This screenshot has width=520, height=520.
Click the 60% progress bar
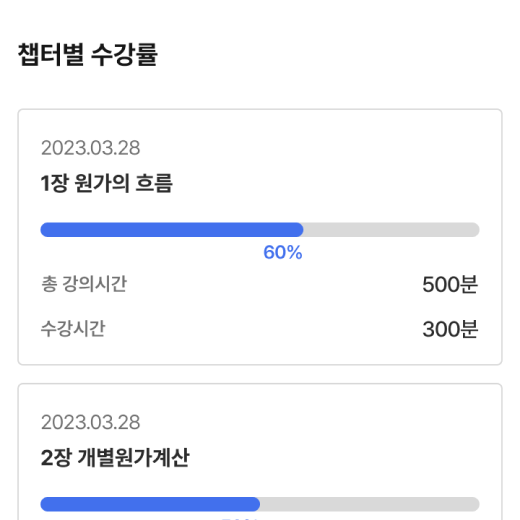(x=260, y=230)
